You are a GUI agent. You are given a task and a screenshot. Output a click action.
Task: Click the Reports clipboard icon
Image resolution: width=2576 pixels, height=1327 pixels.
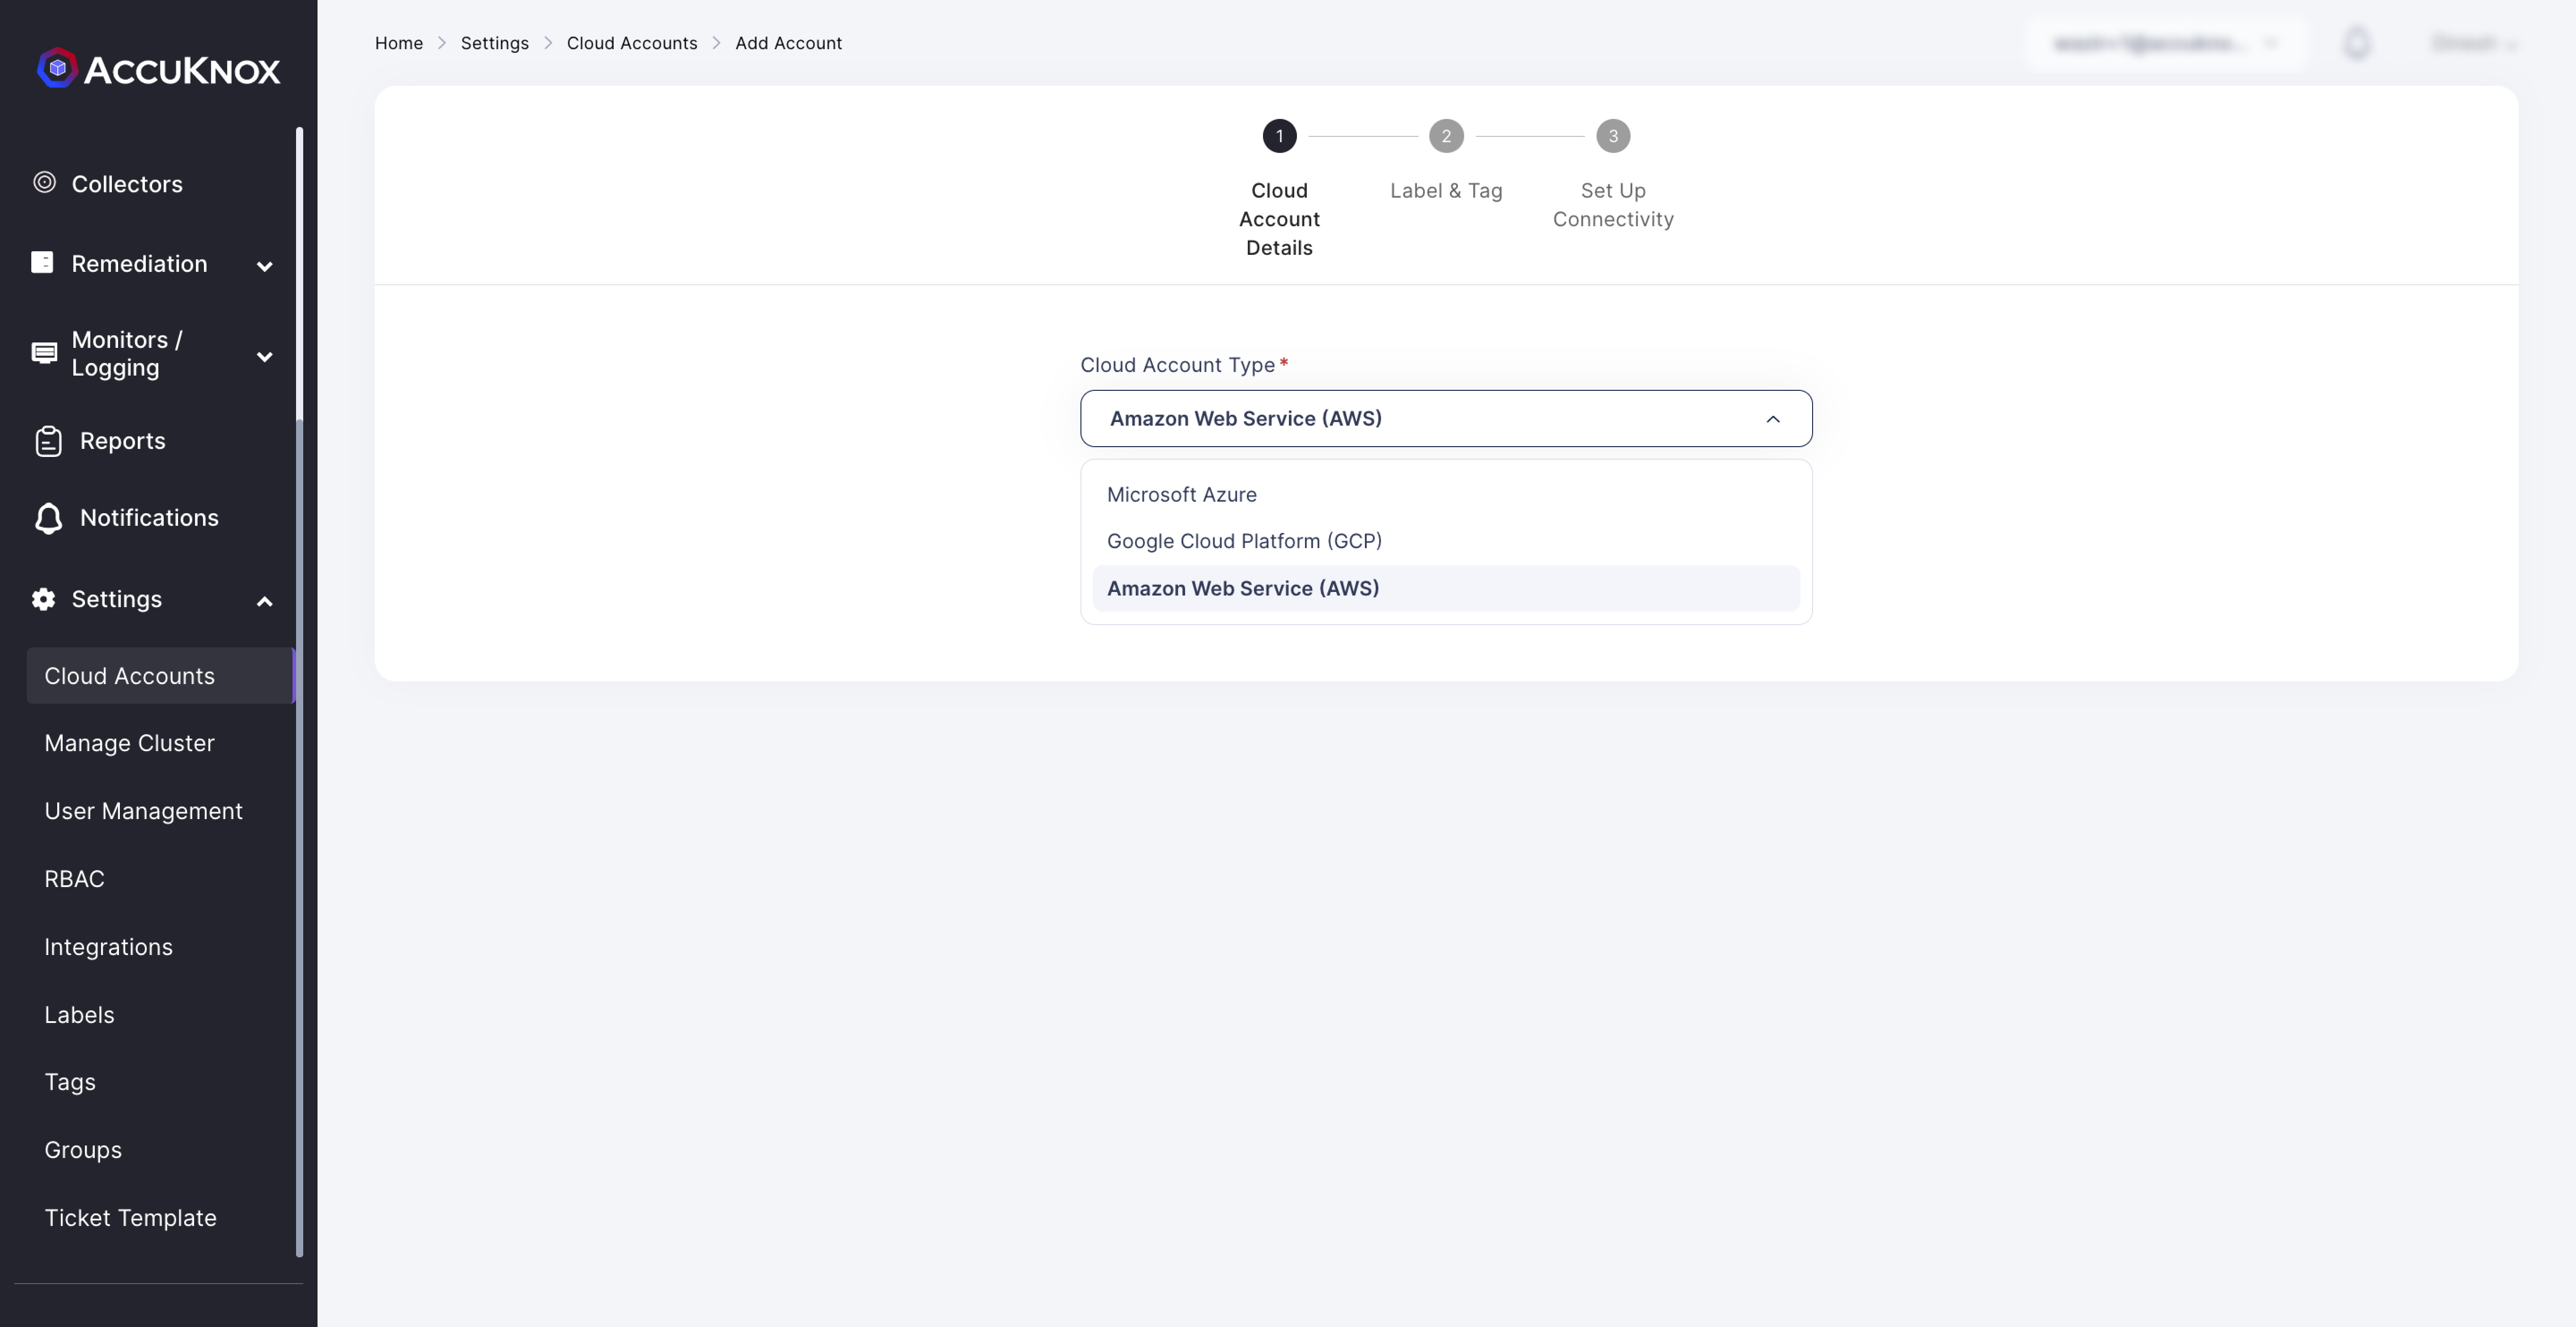click(x=48, y=441)
